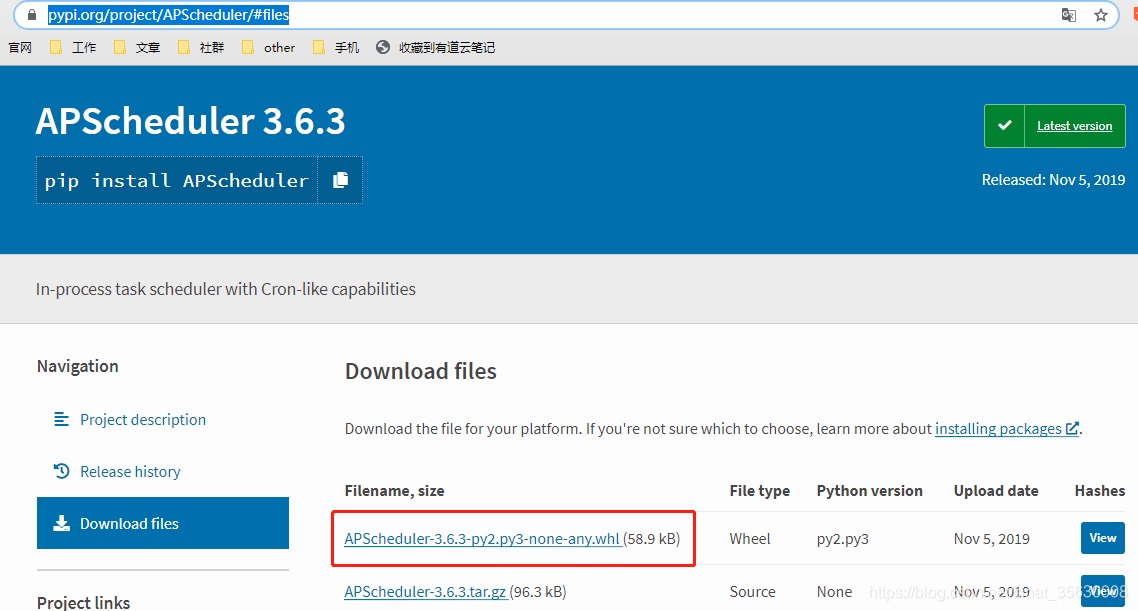Click the translate page icon
The height and width of the screenshot is (611, 1138).
(1068, 15)
